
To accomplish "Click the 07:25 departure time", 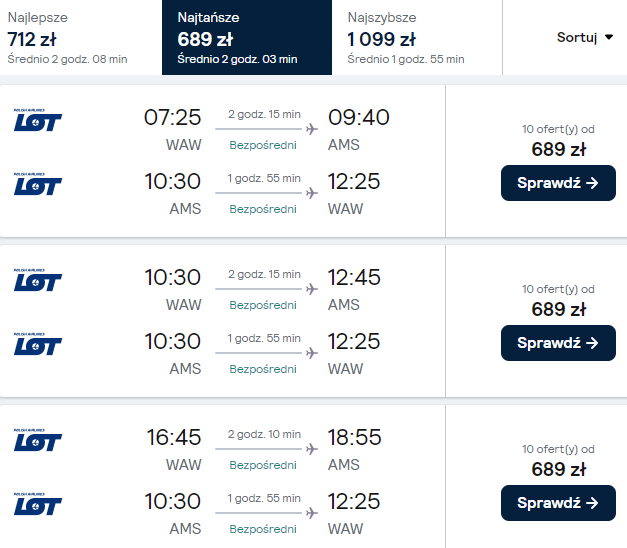I will pos(173,118).
